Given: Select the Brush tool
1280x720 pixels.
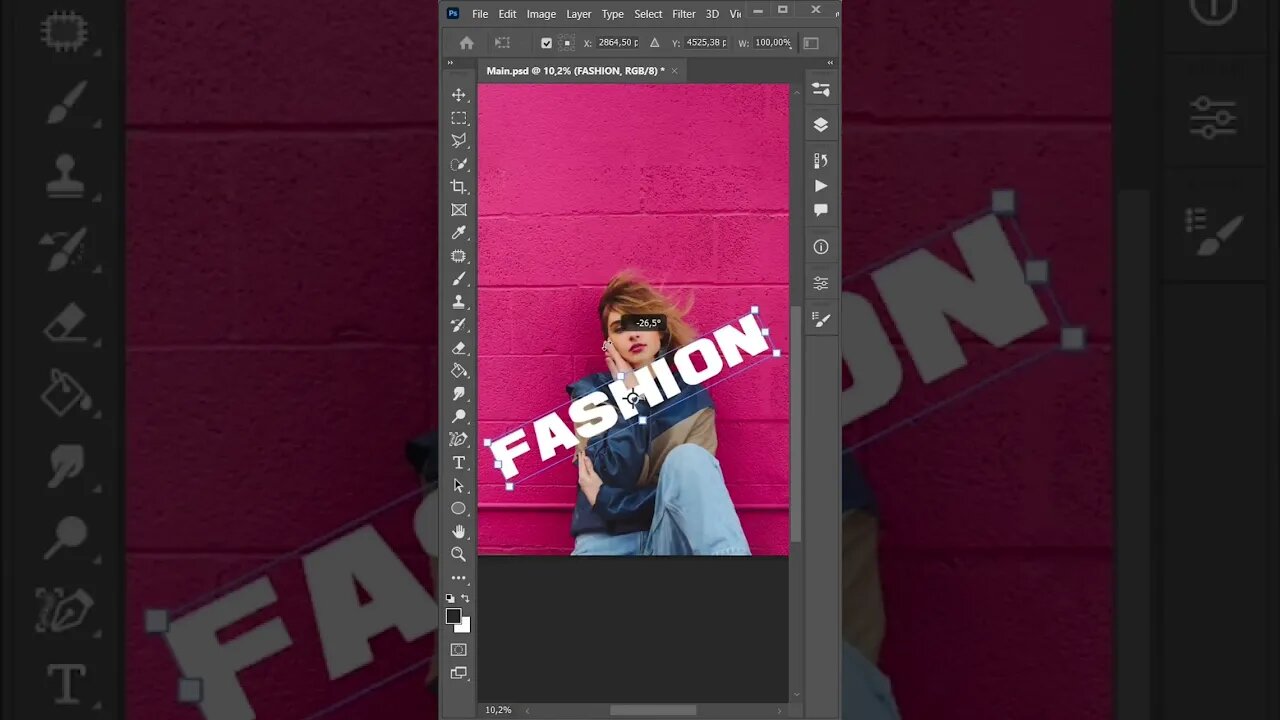Looking at the screenshot, I should [459, 279].
